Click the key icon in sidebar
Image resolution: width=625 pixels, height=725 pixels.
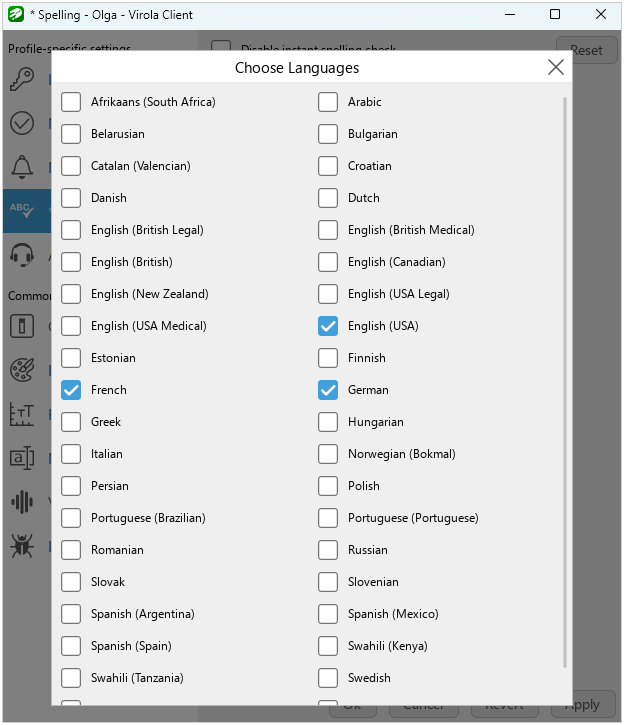coord(22,80)
